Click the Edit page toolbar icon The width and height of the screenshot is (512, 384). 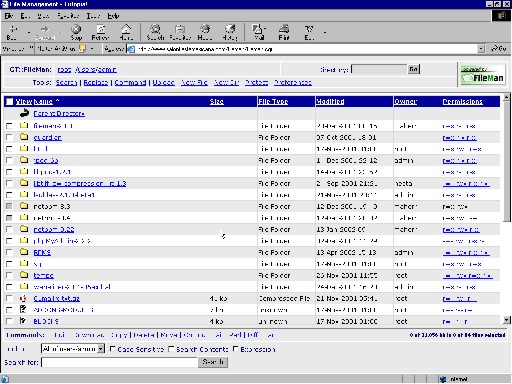pyautogui.click(x=309, y=29)
